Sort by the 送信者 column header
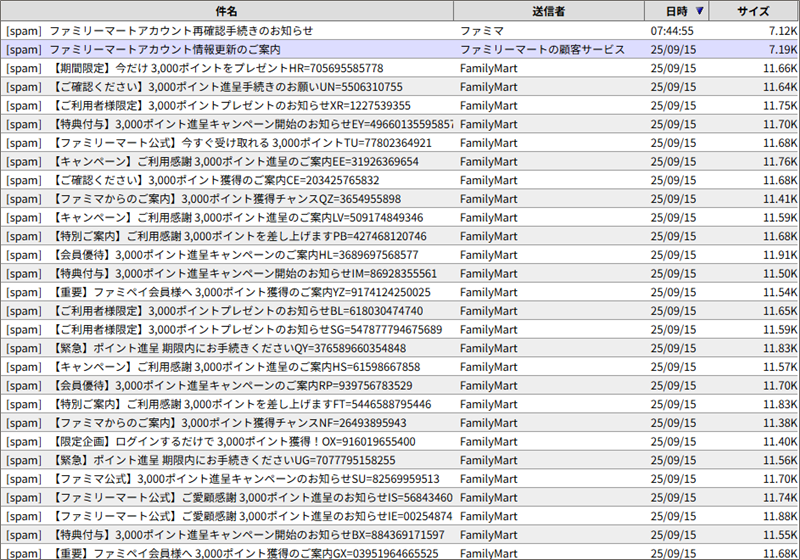 (x=548, y=11)
